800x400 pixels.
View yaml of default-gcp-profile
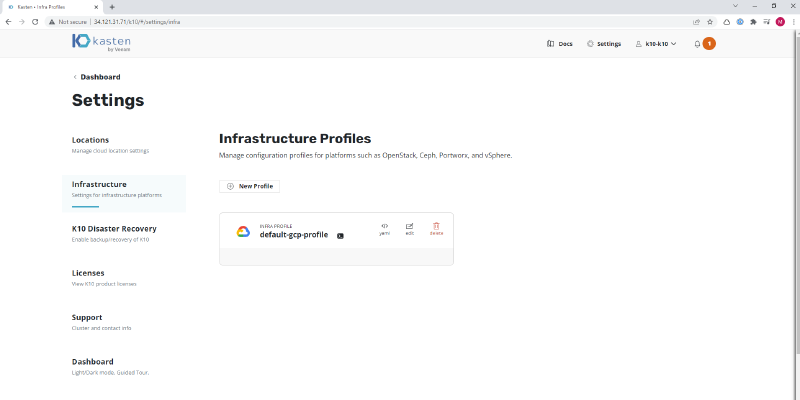point(385,229)
